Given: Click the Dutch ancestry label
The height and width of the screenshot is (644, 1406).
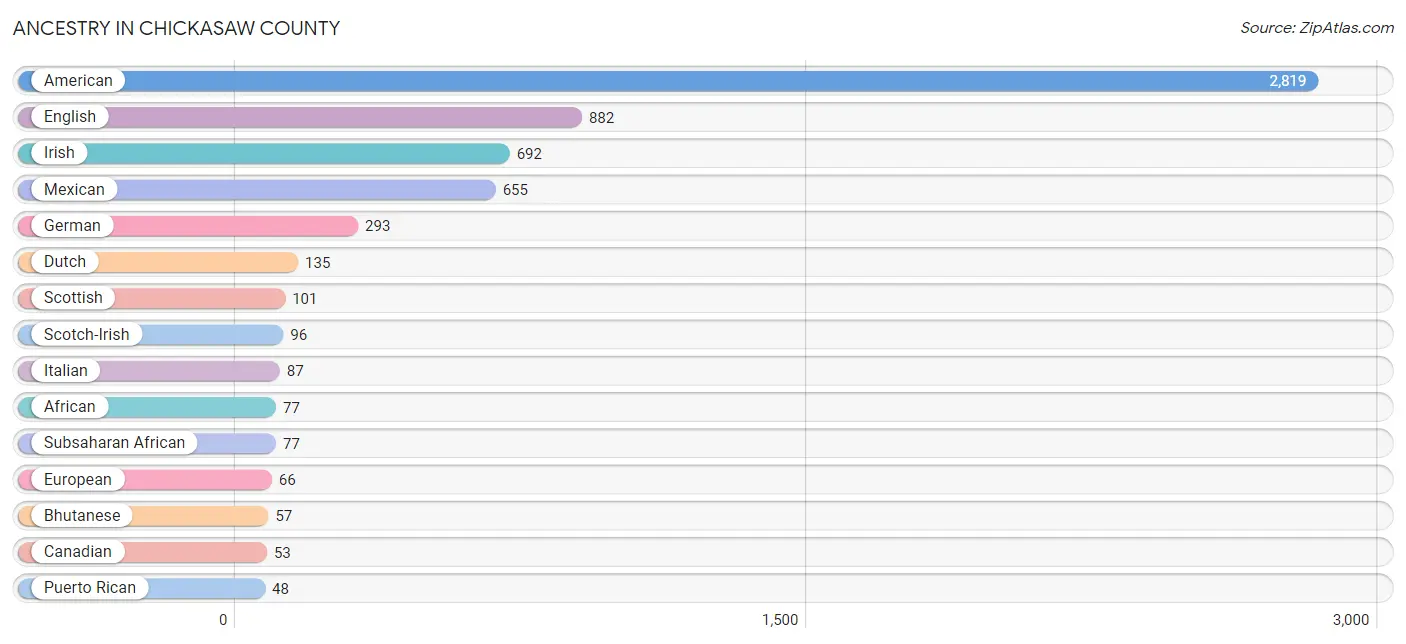Looking at the screenshot, I should (x=65, y=262).
